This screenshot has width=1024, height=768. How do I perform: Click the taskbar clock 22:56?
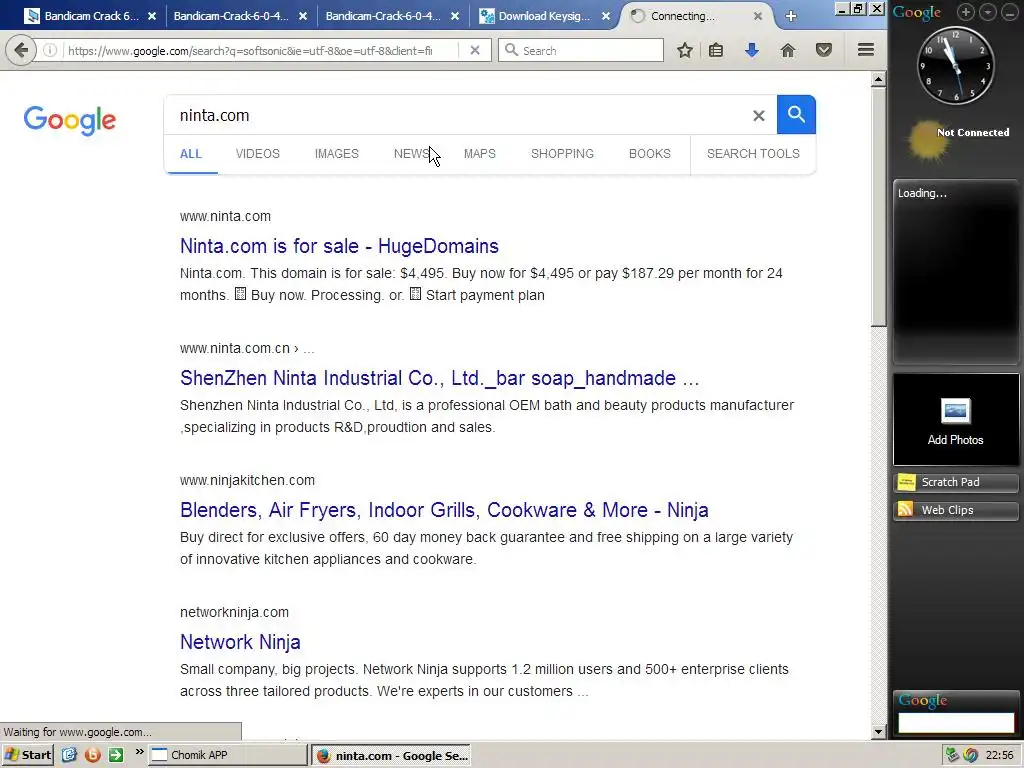pos(999,756)
